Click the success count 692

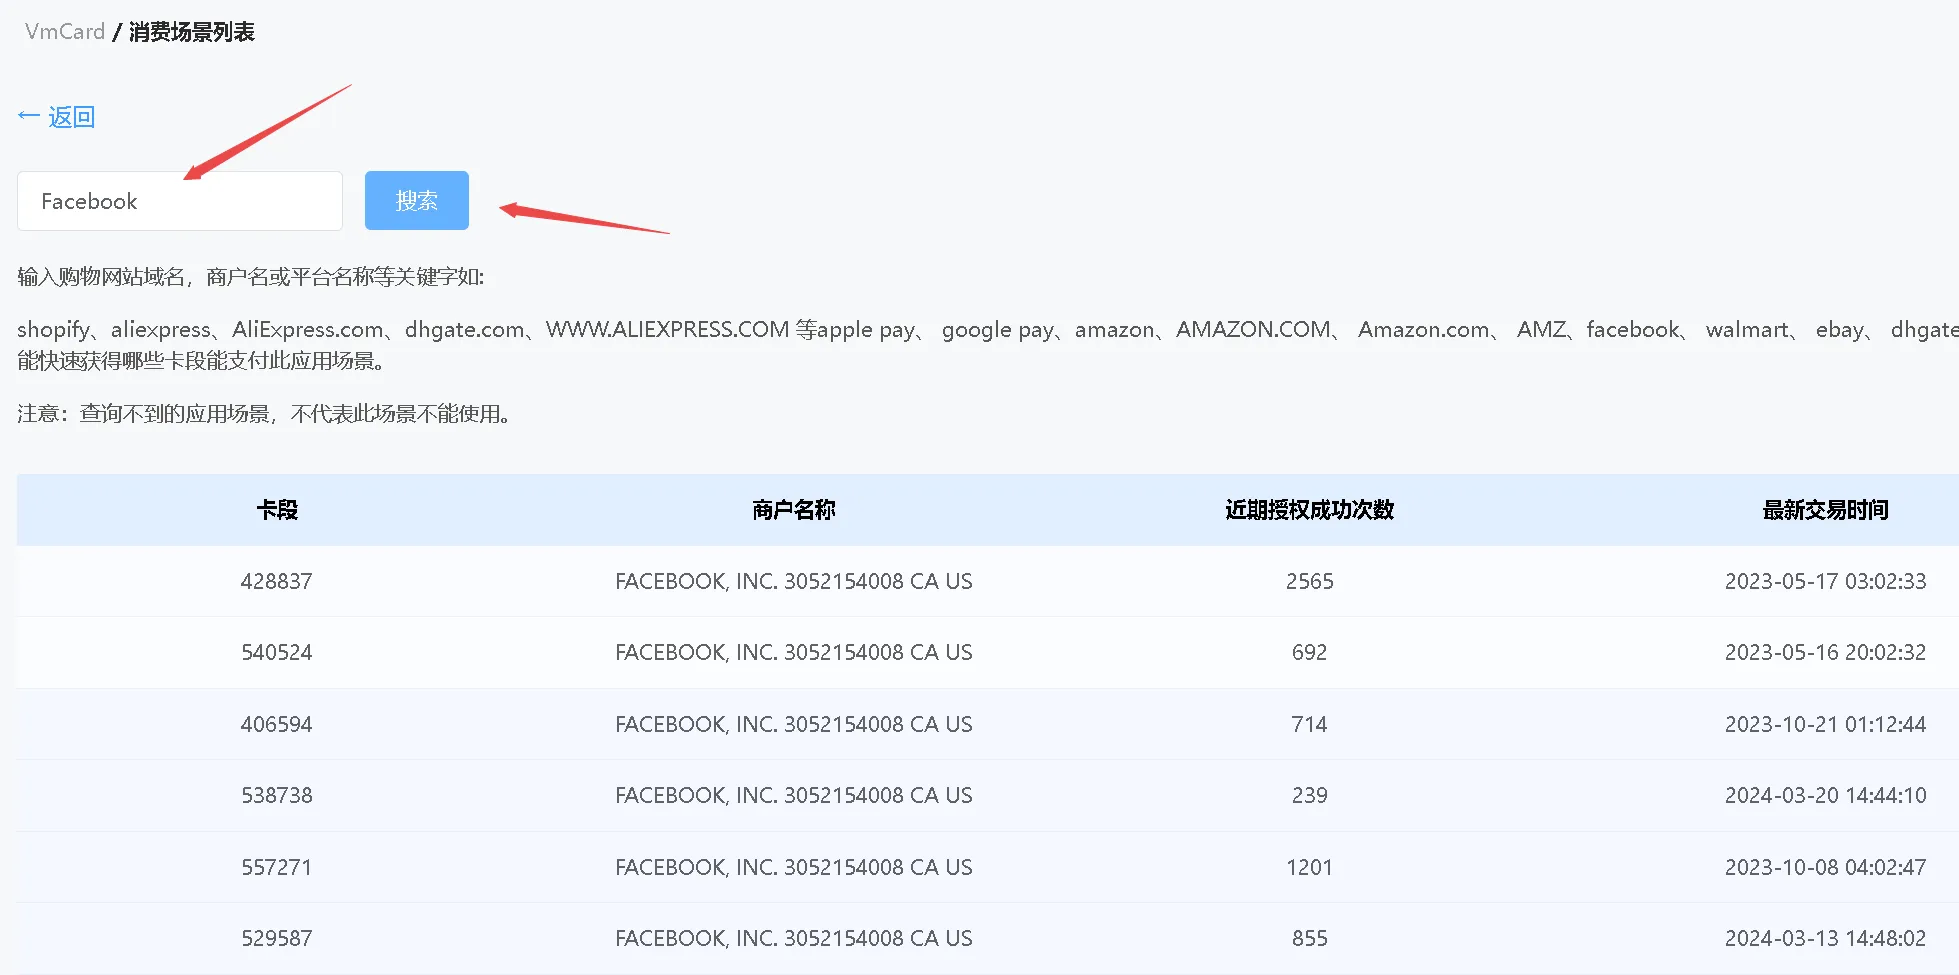tap(1310, 653)
